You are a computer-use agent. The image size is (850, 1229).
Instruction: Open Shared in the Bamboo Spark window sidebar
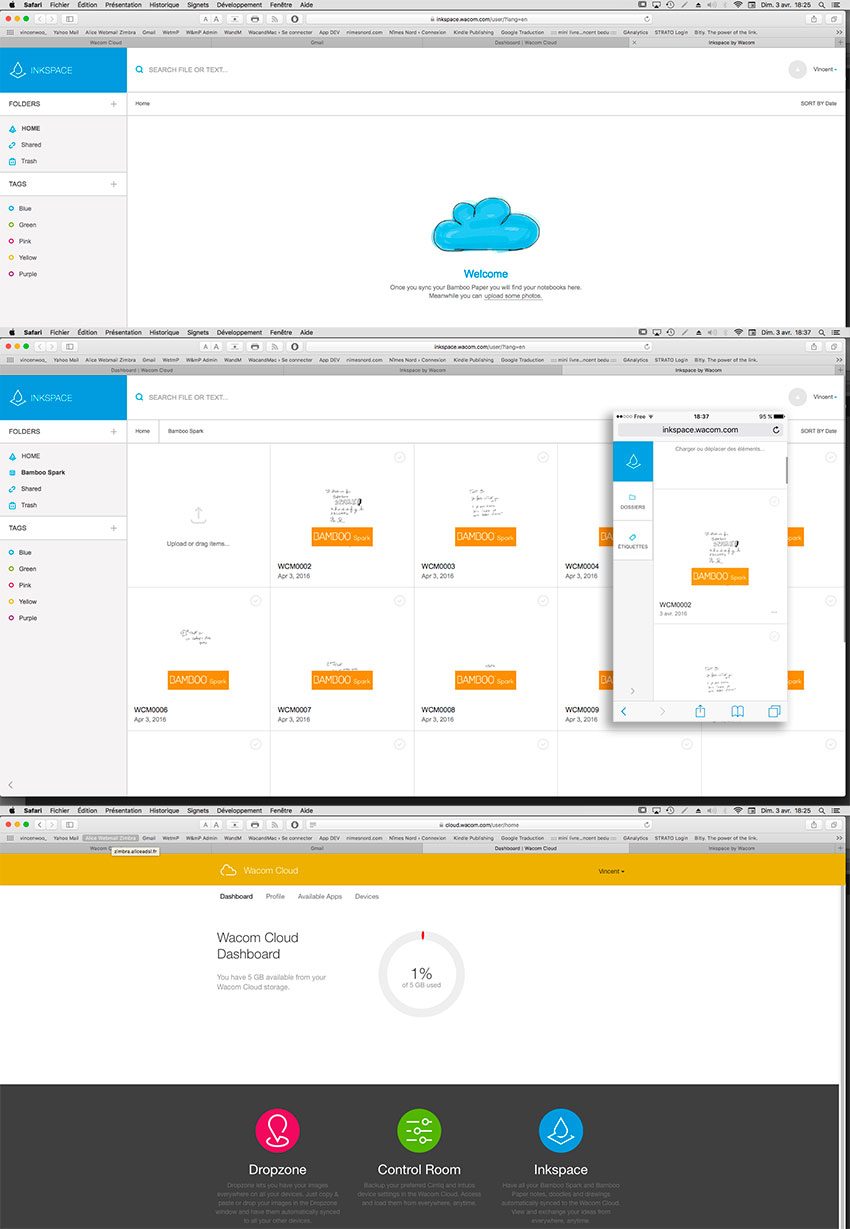click(x=31, y=489)
